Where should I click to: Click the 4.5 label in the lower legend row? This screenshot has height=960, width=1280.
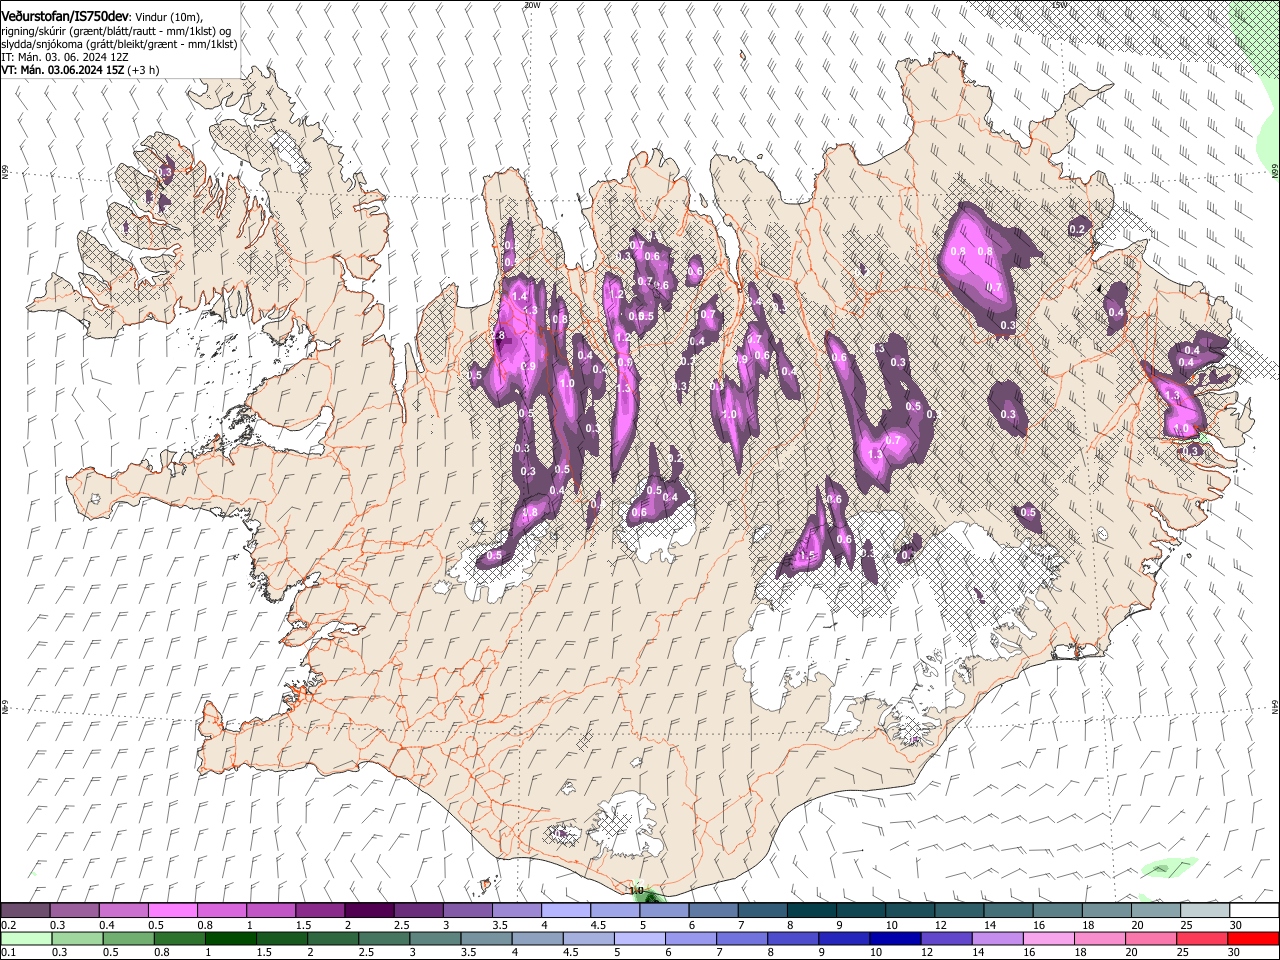571,952
